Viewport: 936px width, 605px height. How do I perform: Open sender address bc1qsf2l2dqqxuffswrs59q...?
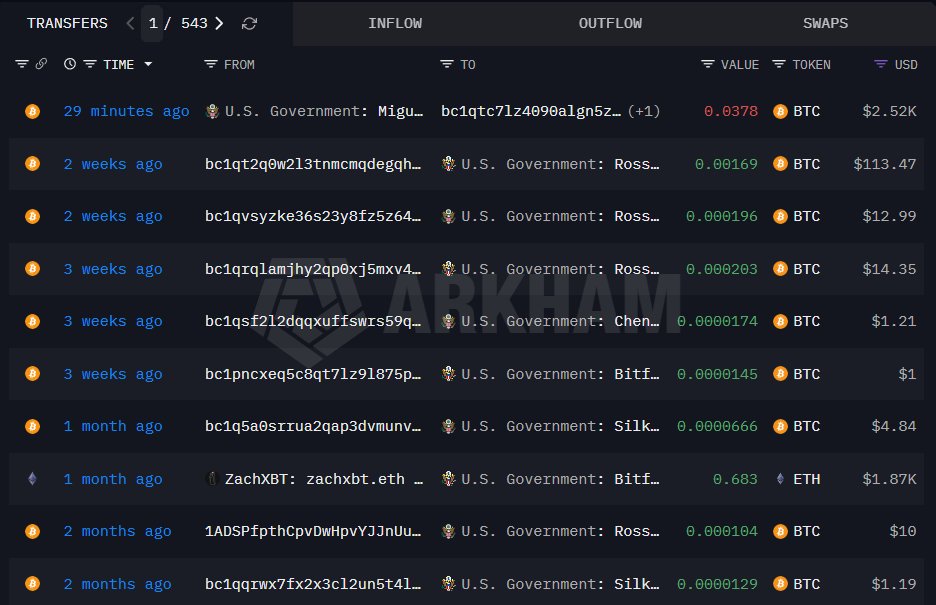313,321
